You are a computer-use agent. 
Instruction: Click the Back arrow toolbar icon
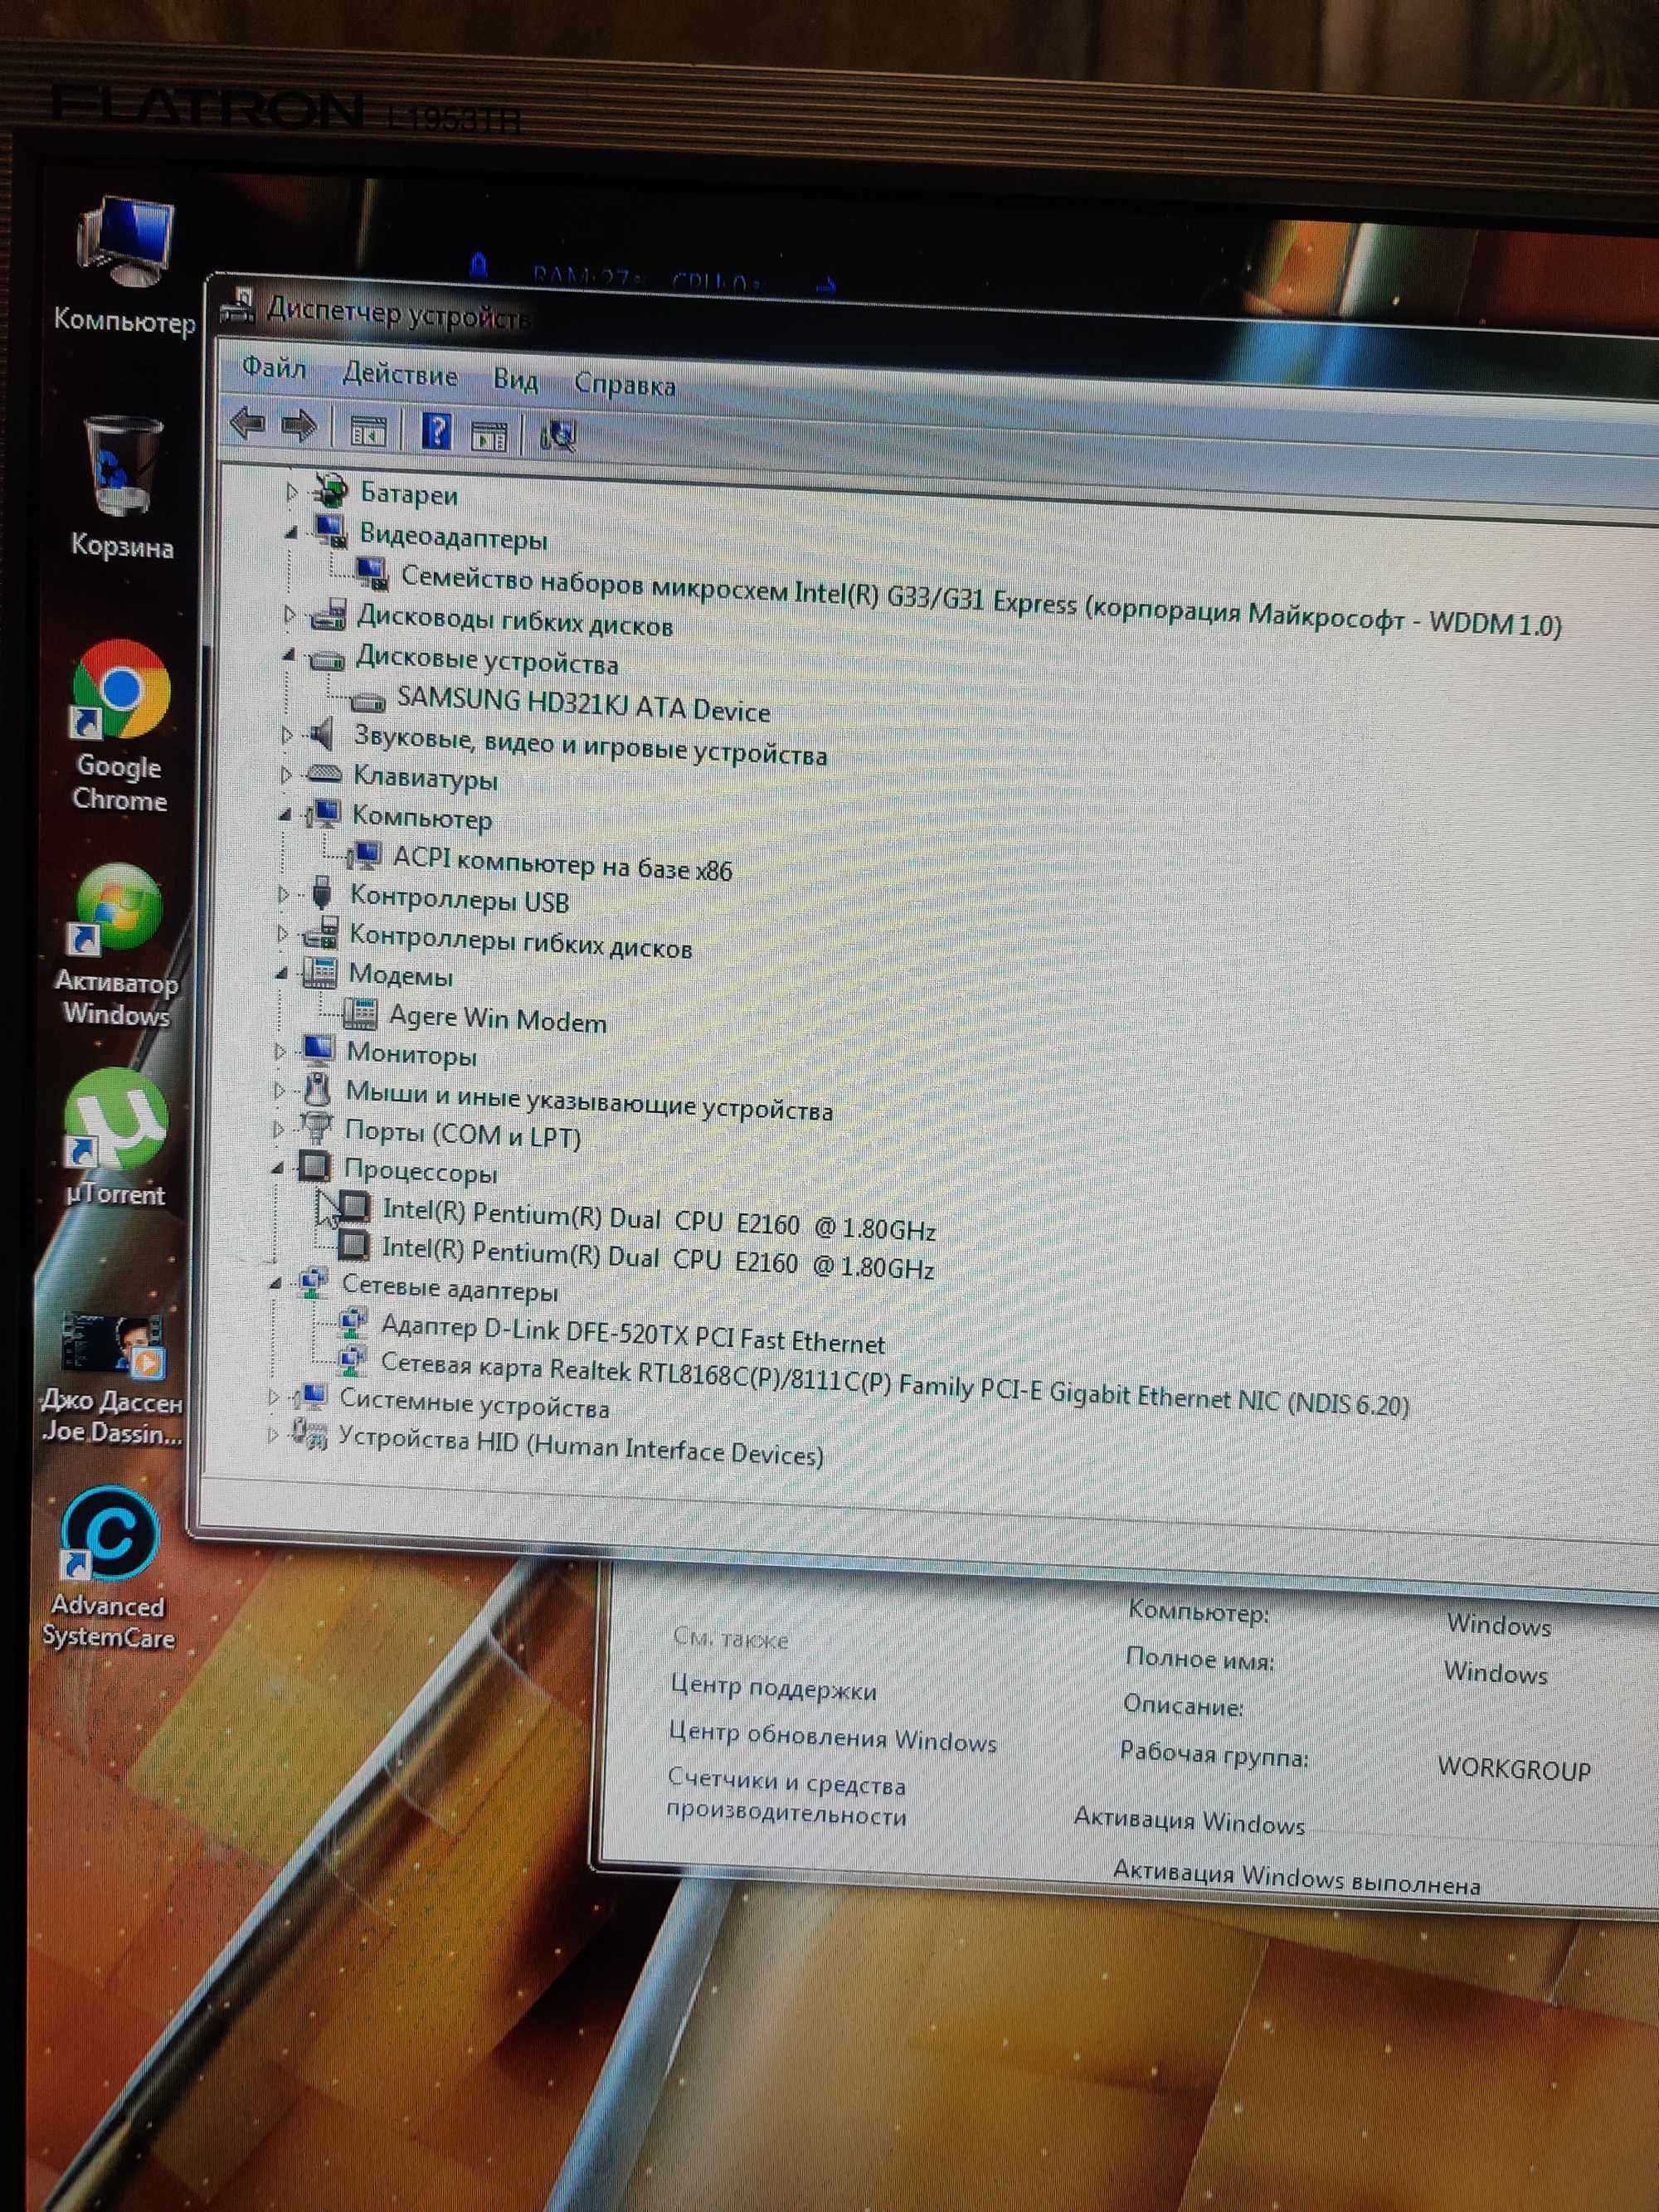click(248, 425)
